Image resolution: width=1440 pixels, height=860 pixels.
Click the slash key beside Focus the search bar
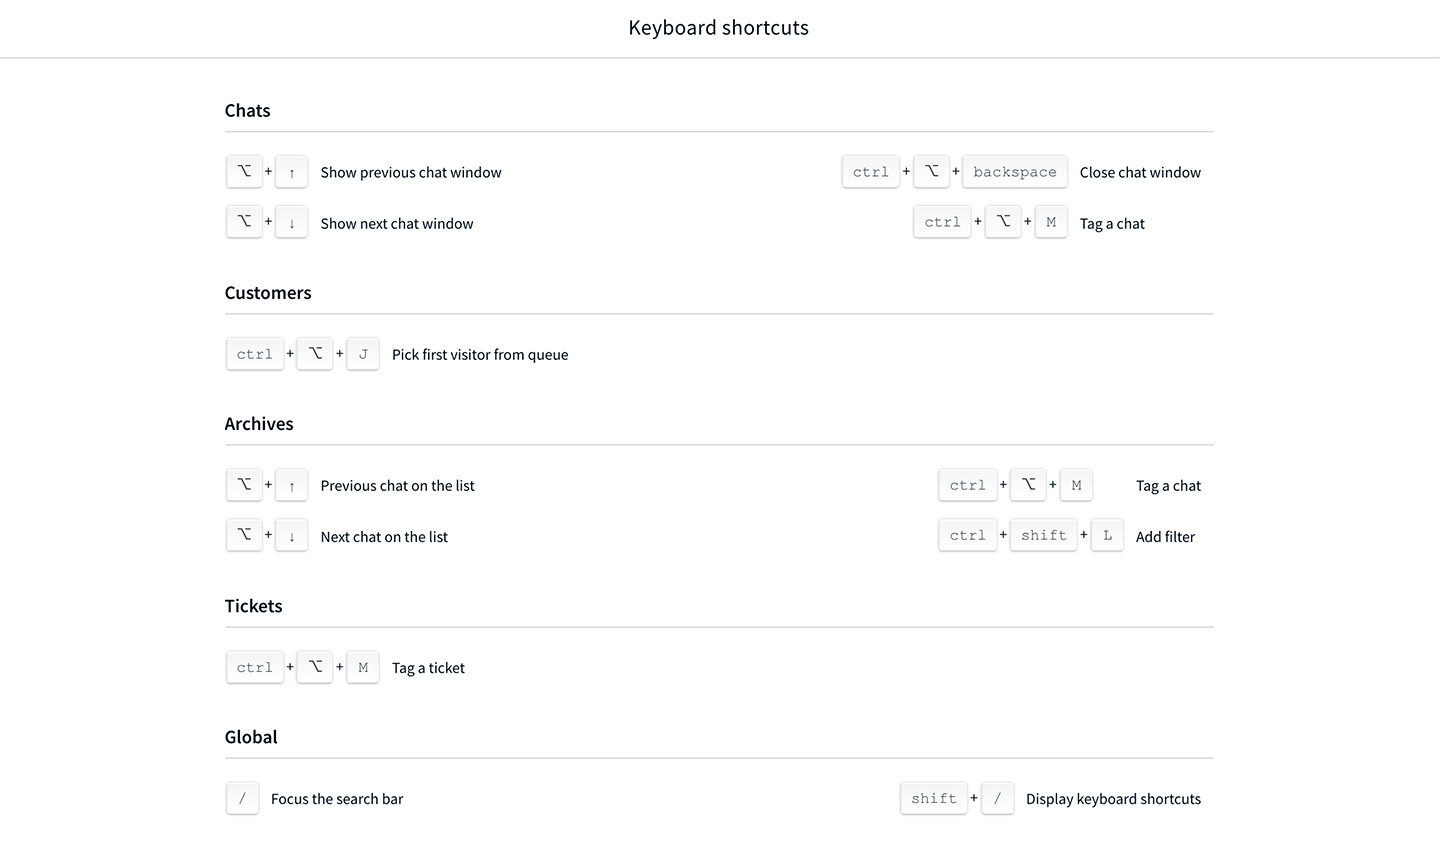click(x=242, y=798)
